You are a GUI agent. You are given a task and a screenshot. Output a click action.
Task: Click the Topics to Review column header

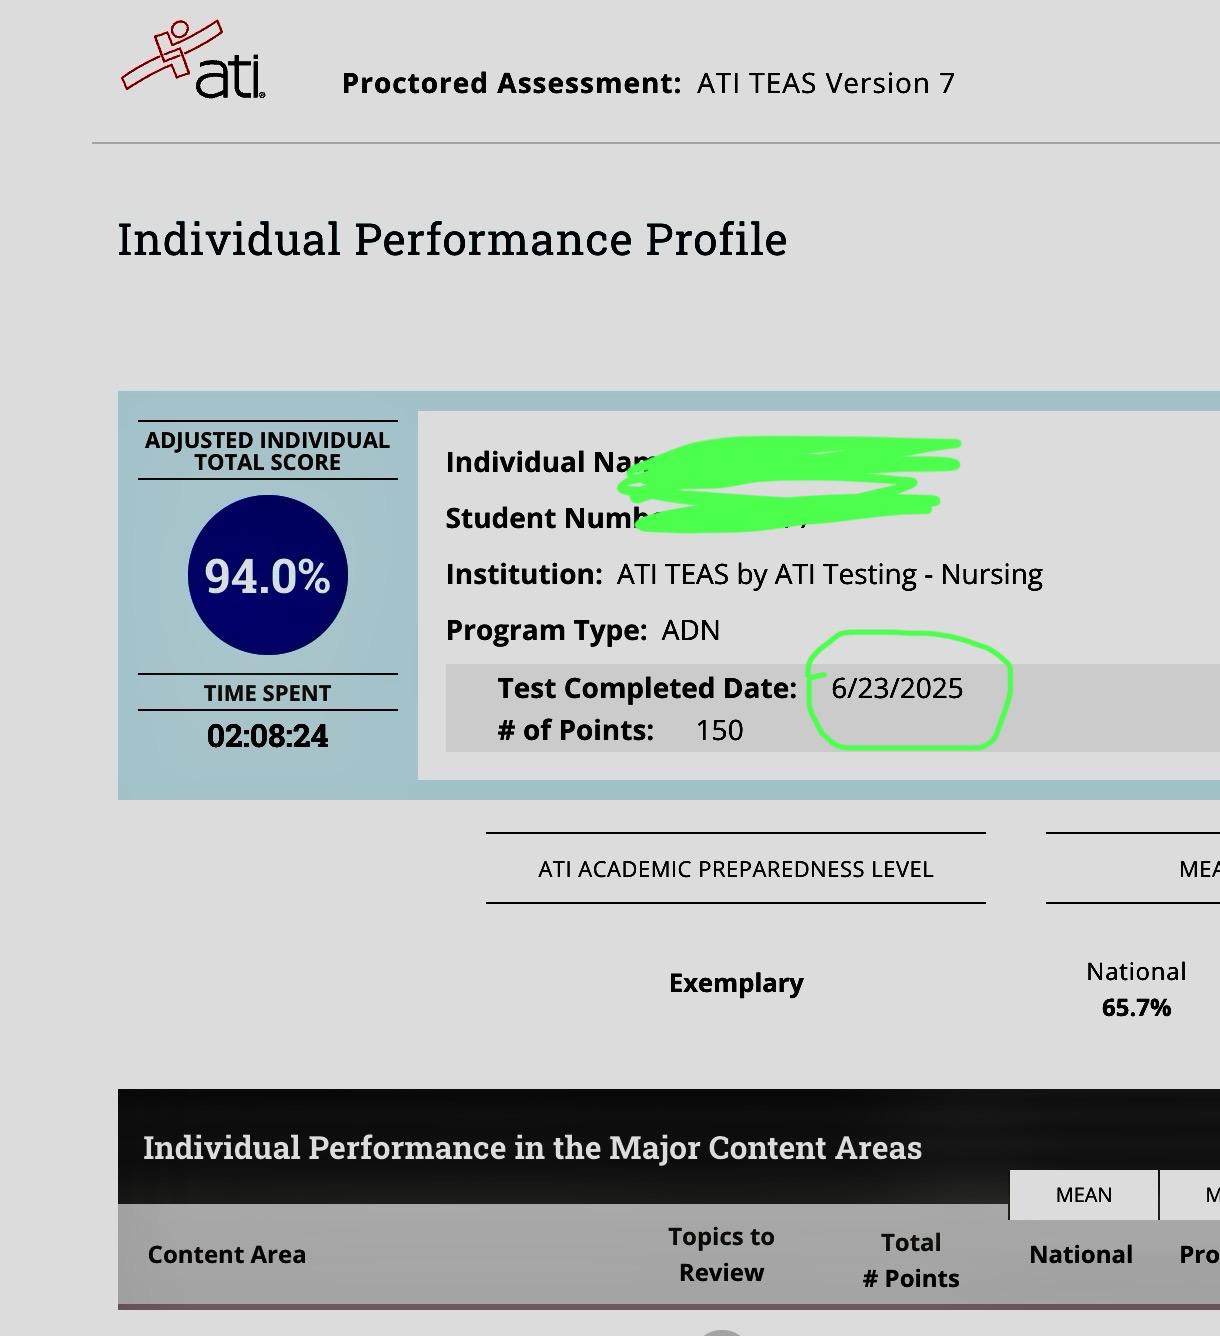click(x=721, y=1255)
